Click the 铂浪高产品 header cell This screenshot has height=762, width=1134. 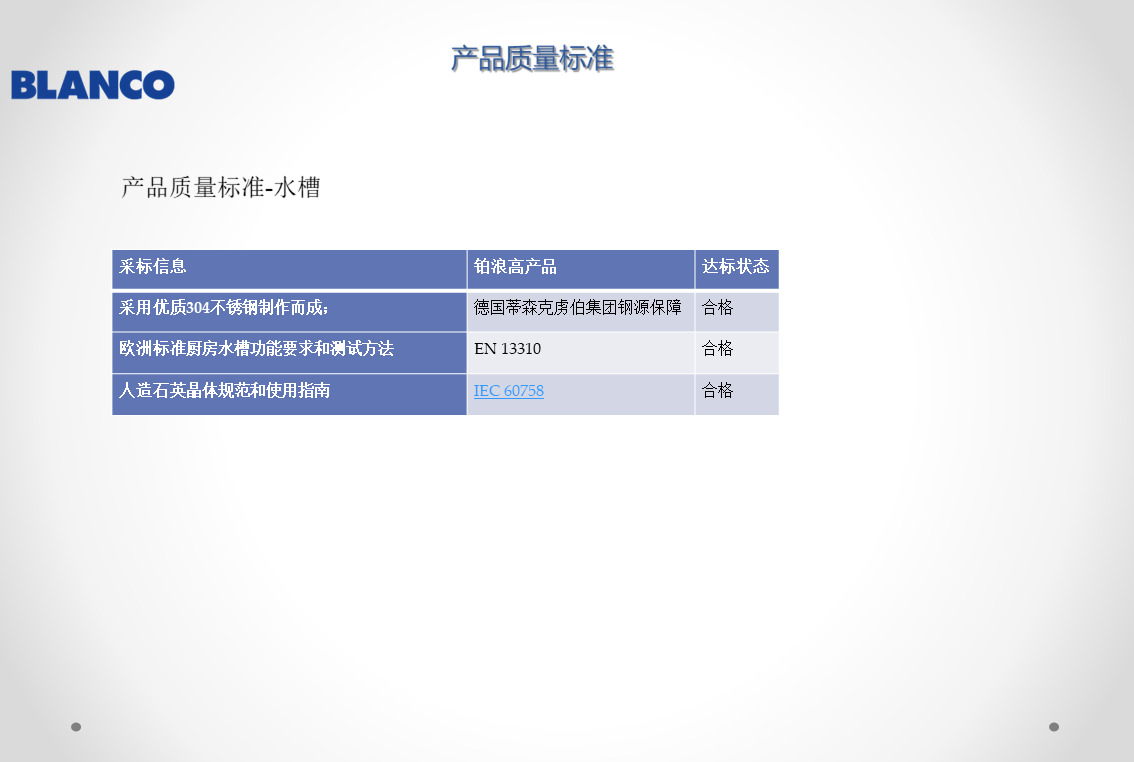(x=581, y=270)
